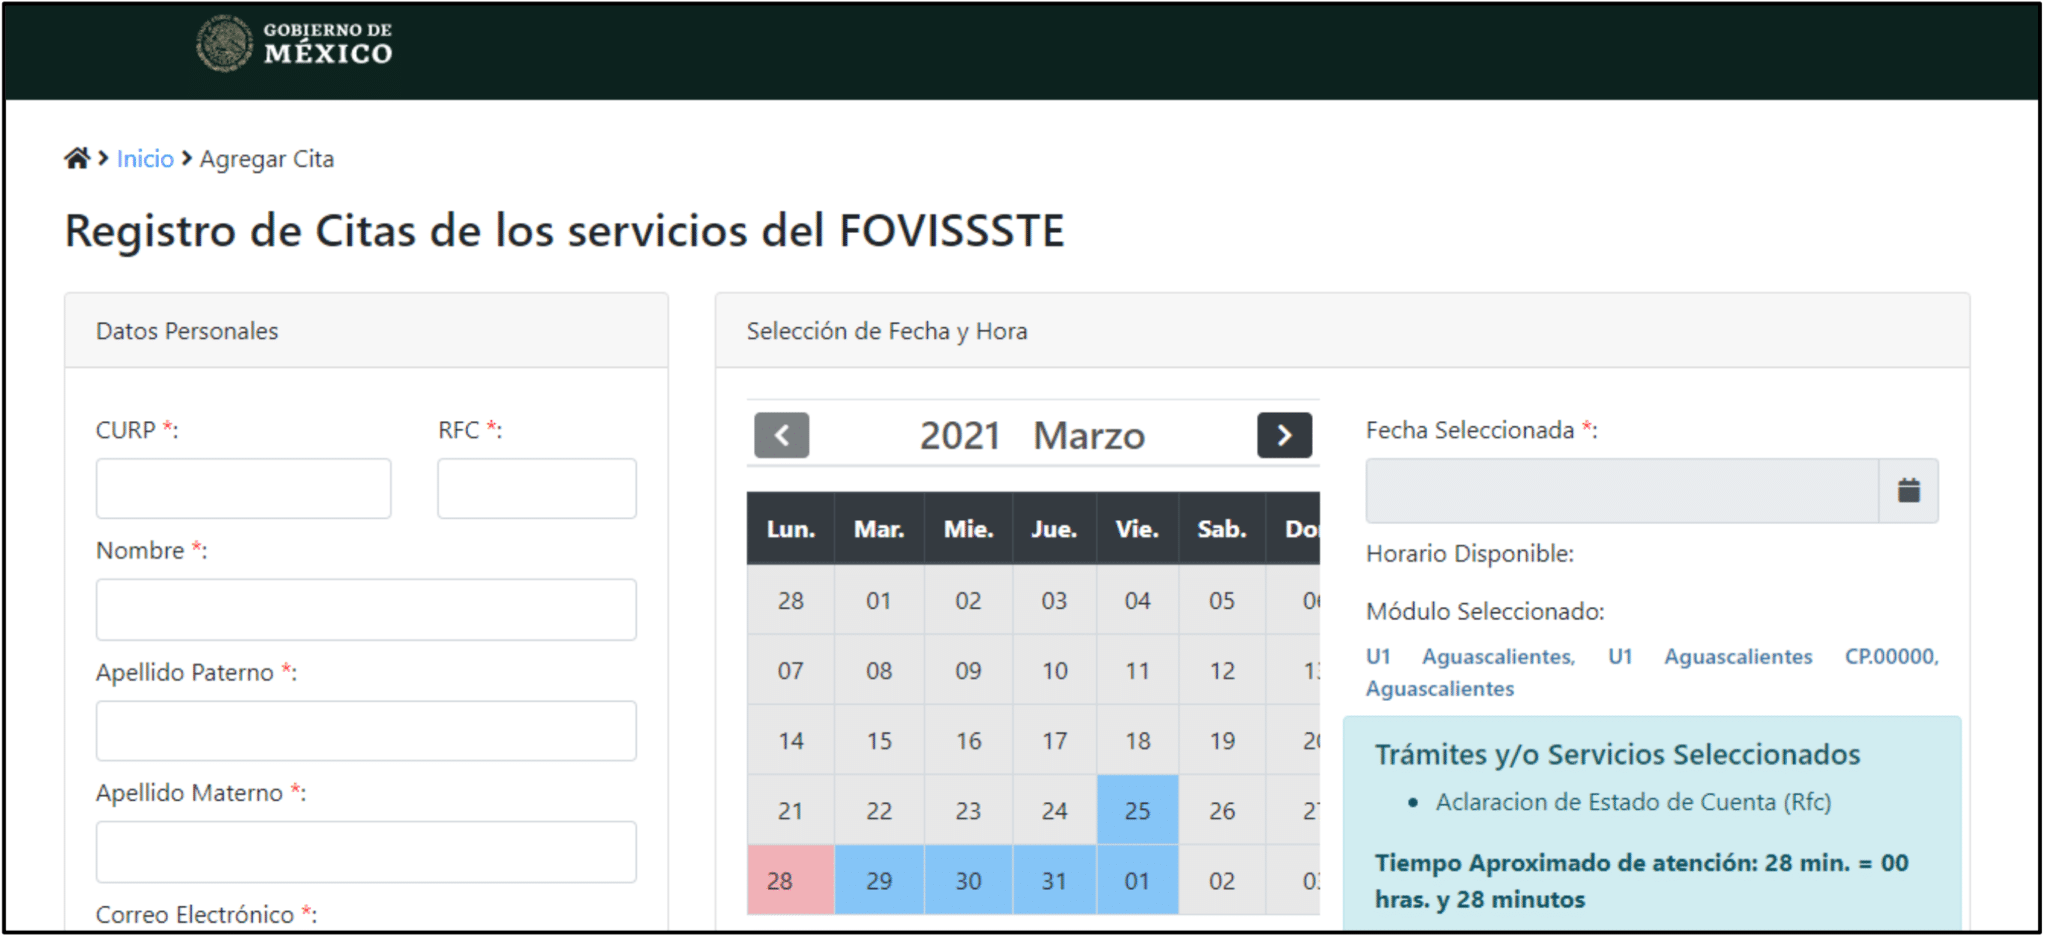Viewport: 2048px width, 939px height.
Task: Focus the RFC input field
Action: coord(537,488)
